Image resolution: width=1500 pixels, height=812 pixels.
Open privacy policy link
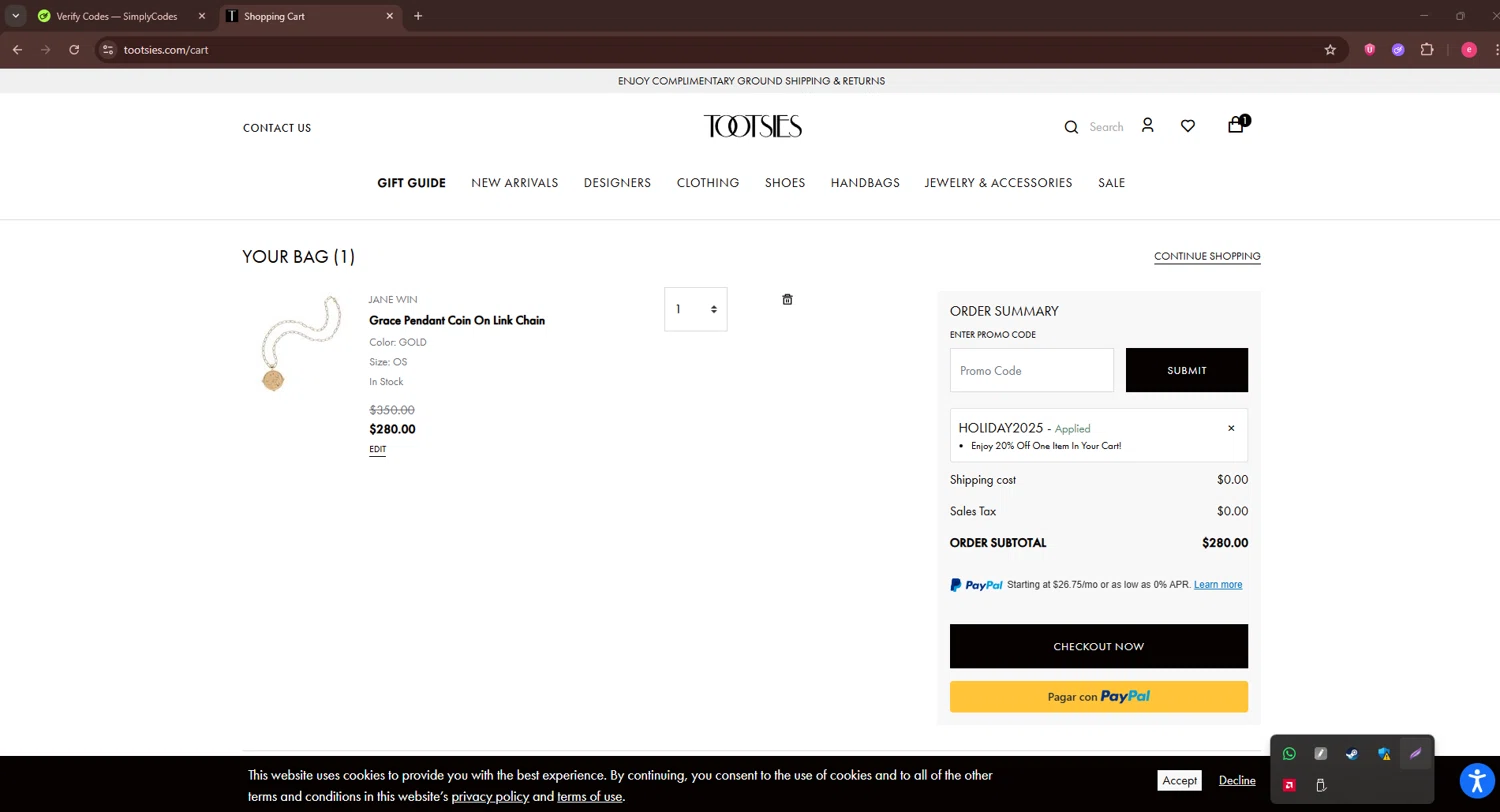(x=490, y=797)
